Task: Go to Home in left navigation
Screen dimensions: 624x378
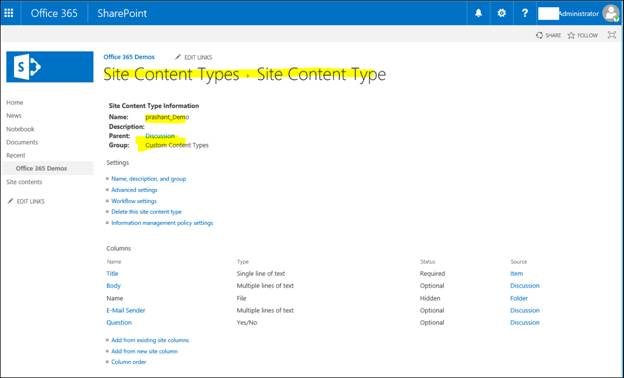Action: (15, 102)
